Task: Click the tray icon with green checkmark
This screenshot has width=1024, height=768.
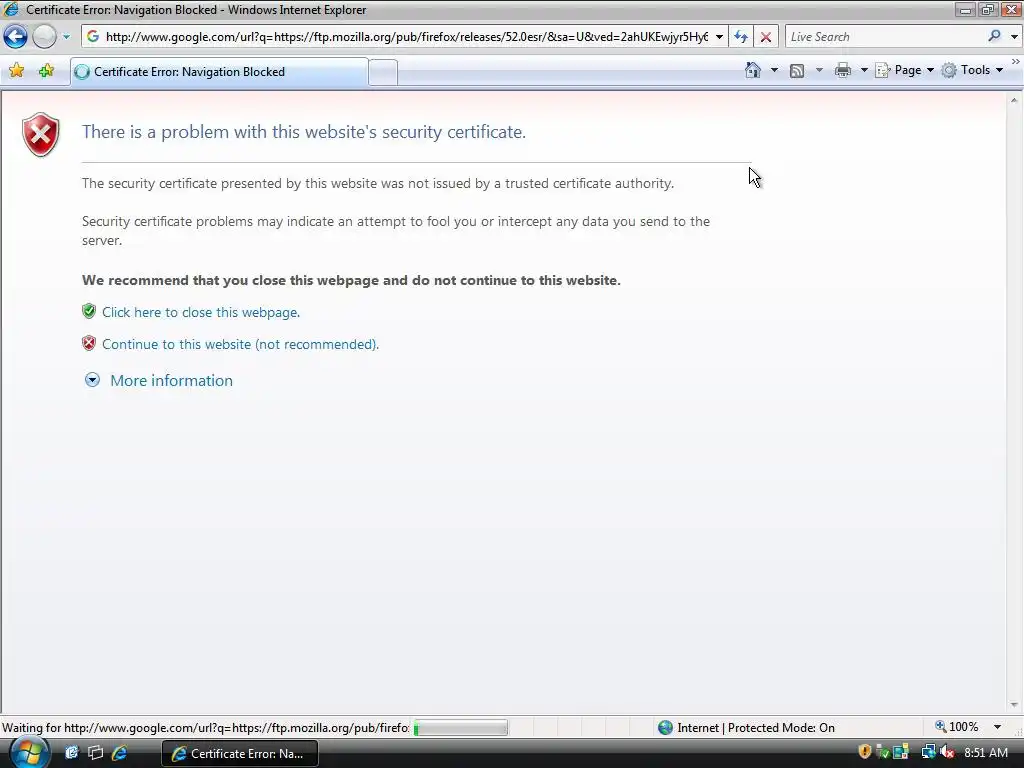Action: coord(883,753)
